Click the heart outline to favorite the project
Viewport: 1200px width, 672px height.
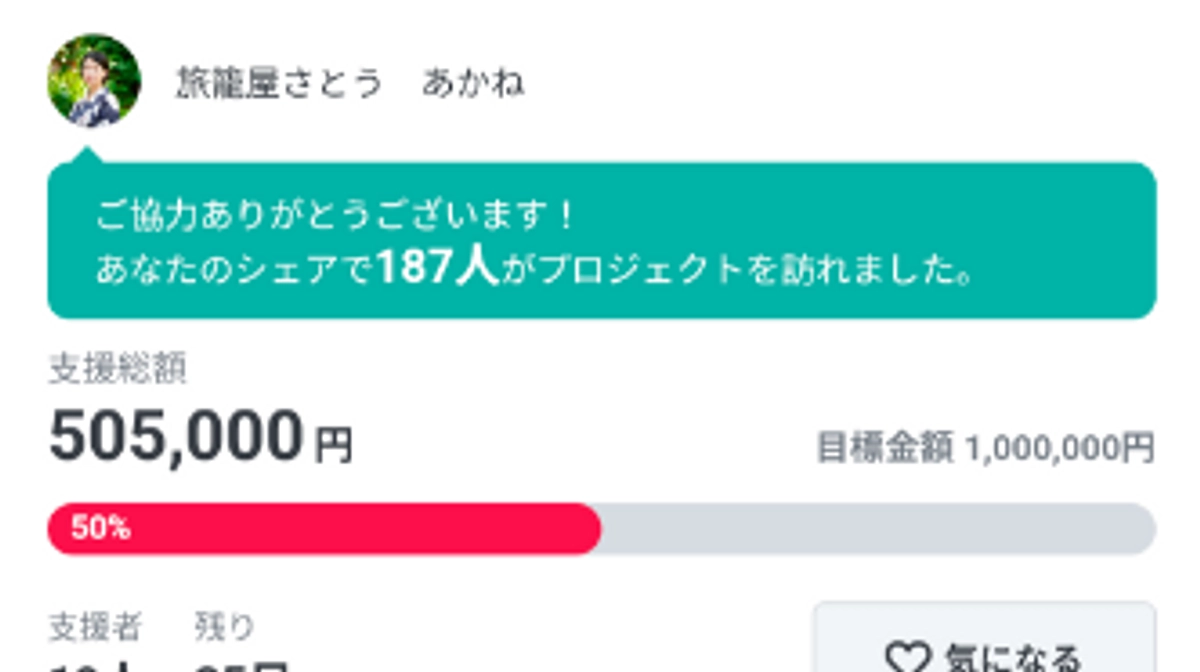click(908, 658)
